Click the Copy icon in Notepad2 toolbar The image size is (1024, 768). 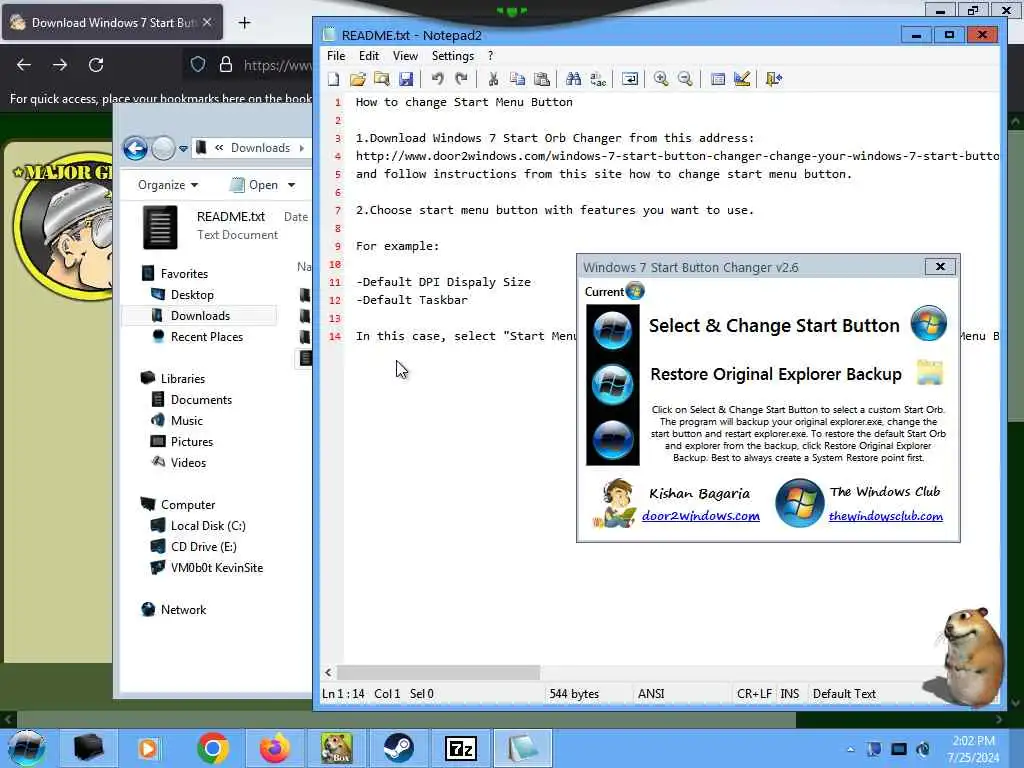(x=517, y=79)
